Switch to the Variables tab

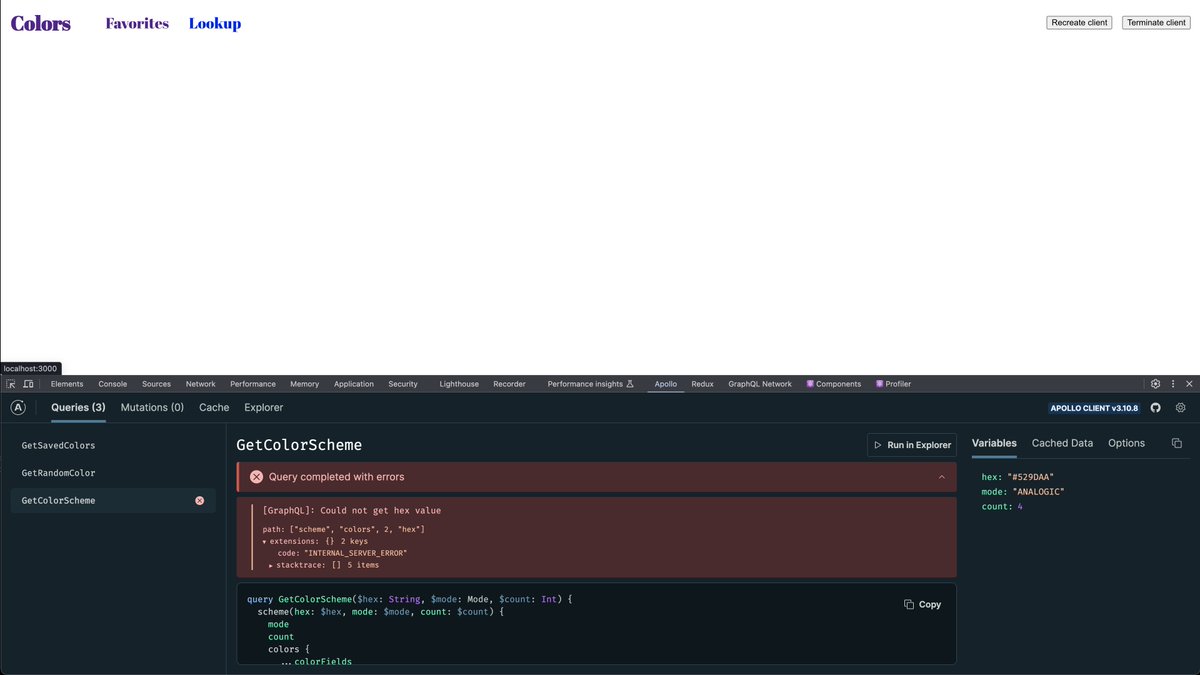[x=994, y=443]
